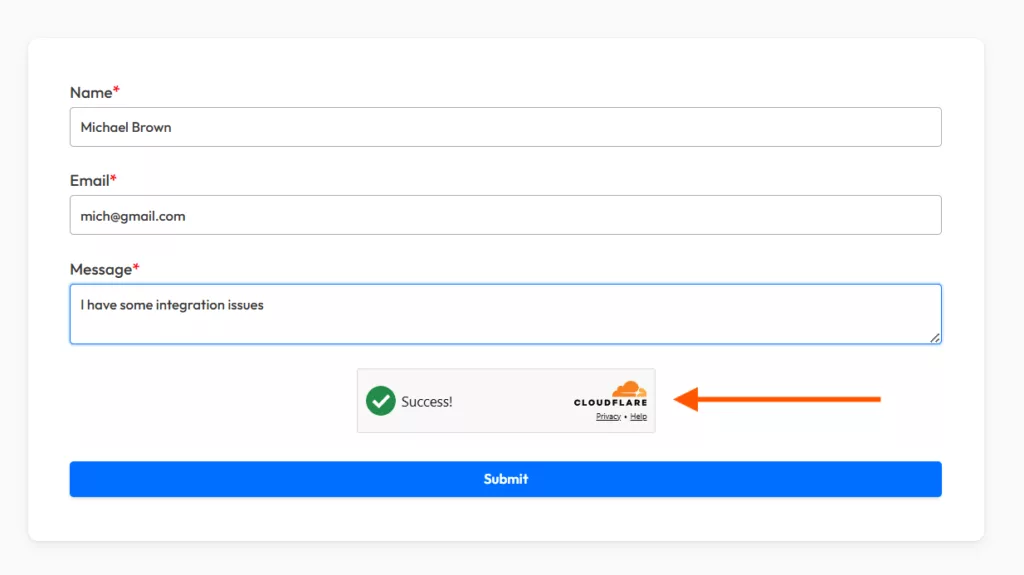Image resolution: width=1024 pixels, height=575 pixels.
Task: Click the "Success!" verification text
Action: (426, 402)
